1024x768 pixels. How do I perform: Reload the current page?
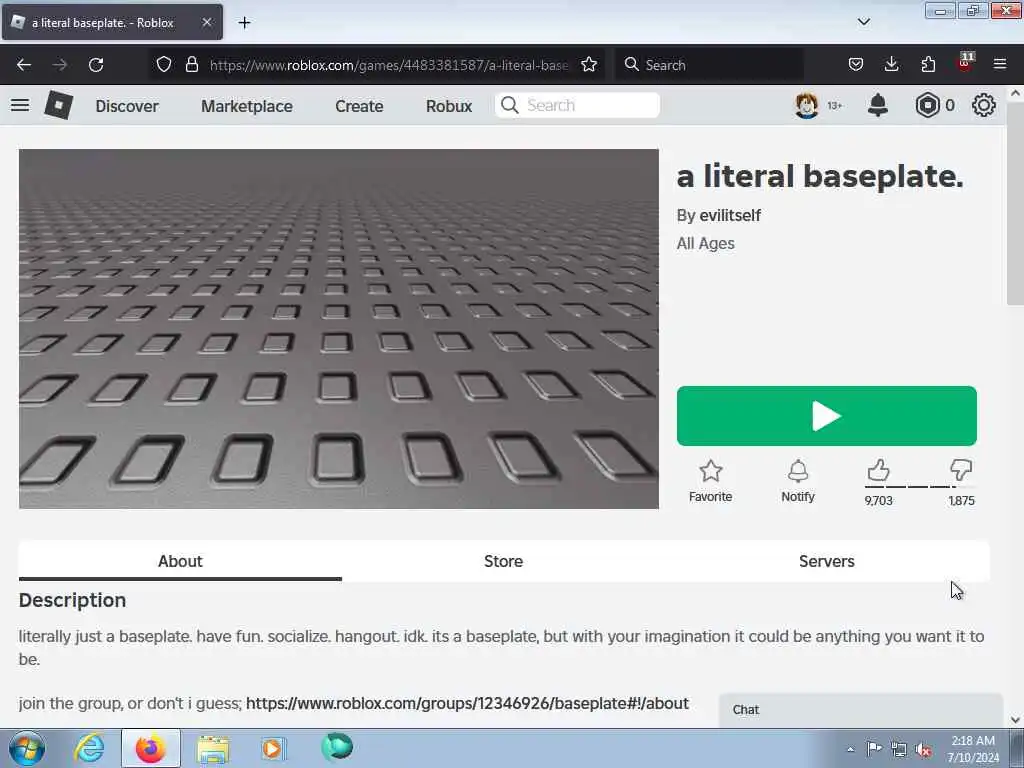click(96, 65)
